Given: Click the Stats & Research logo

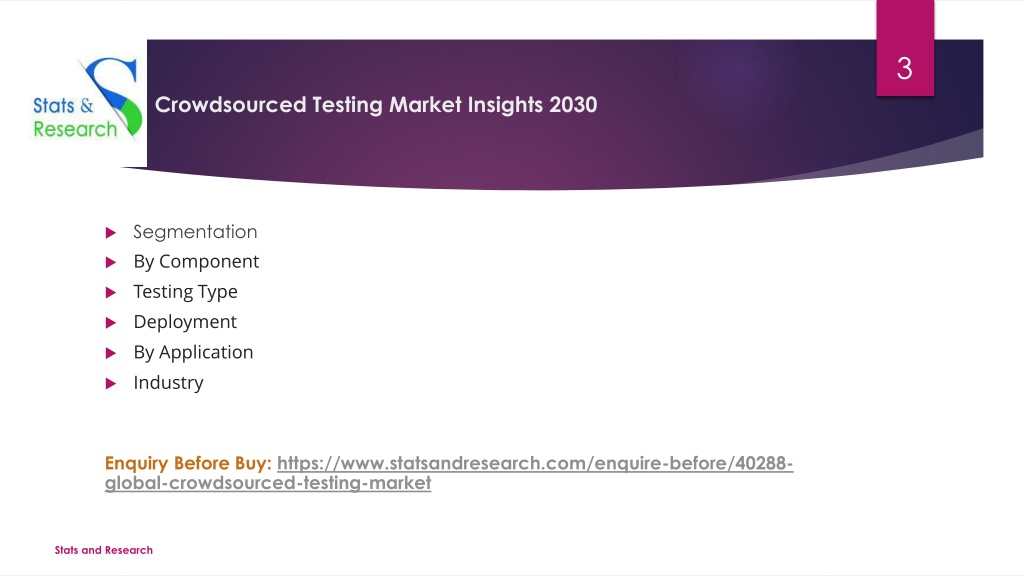Looking at the screenshot, I should point(88,99).
